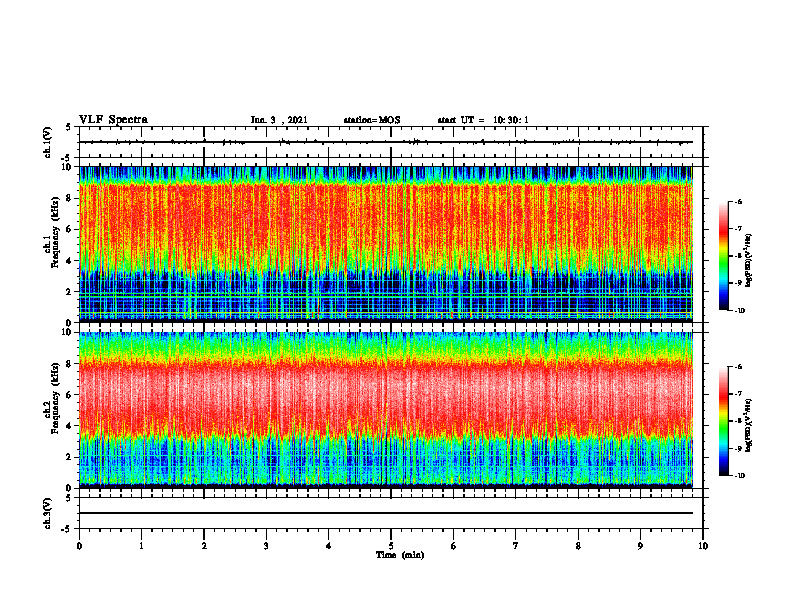
Task: Click the ch.2 spectrogram panel
Action: tap(386, 410)
